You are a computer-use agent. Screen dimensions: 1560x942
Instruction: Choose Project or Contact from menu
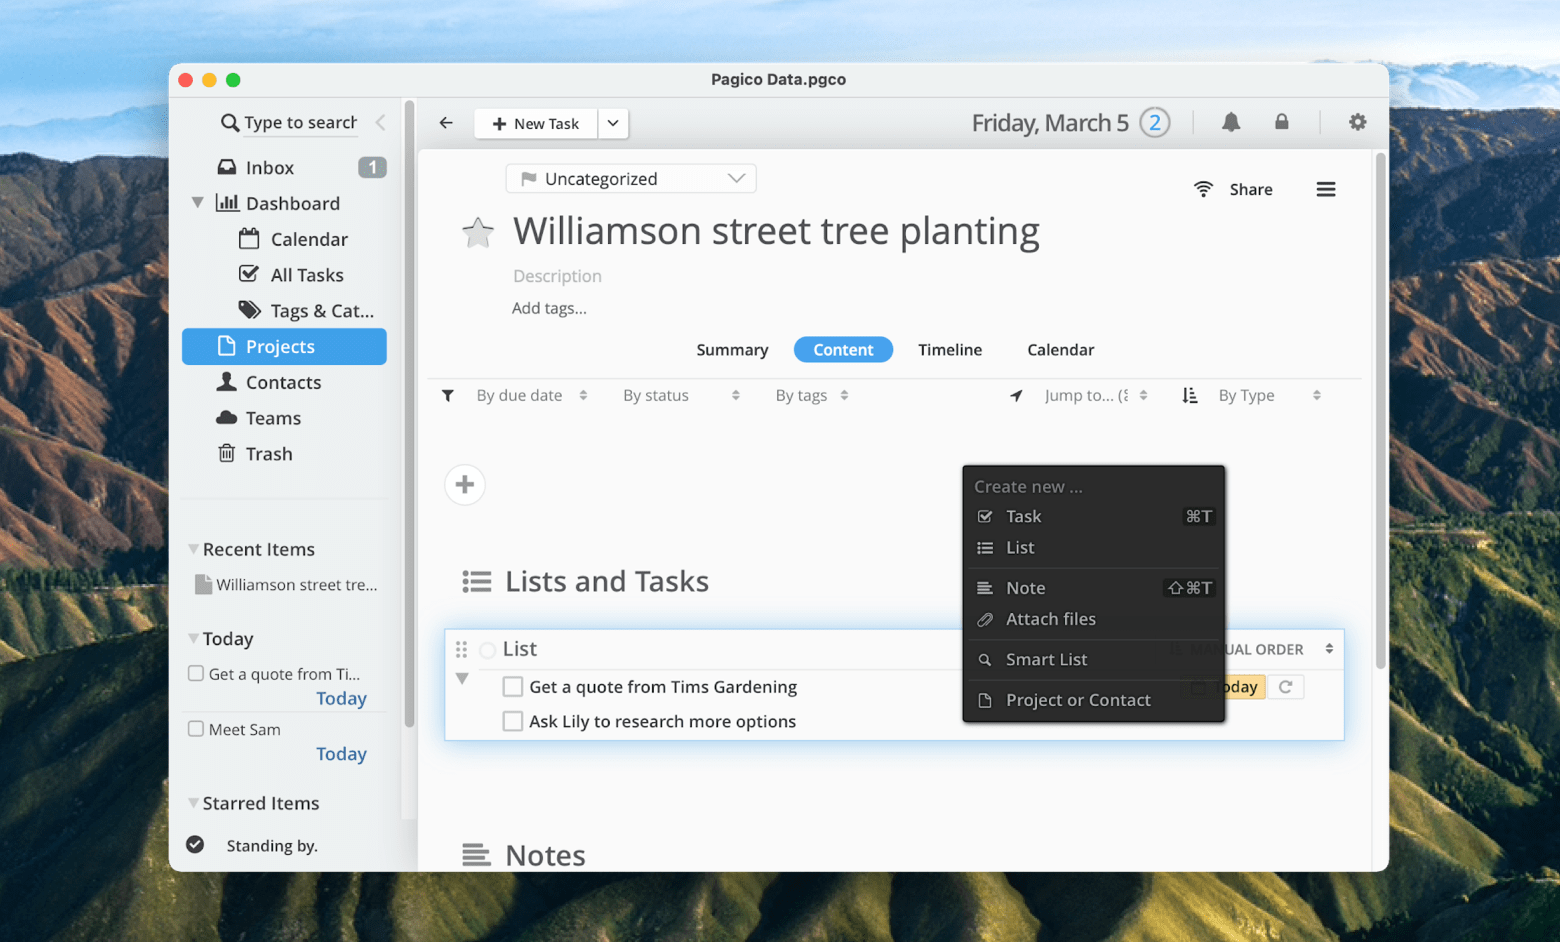click(x=1094, y=700)
